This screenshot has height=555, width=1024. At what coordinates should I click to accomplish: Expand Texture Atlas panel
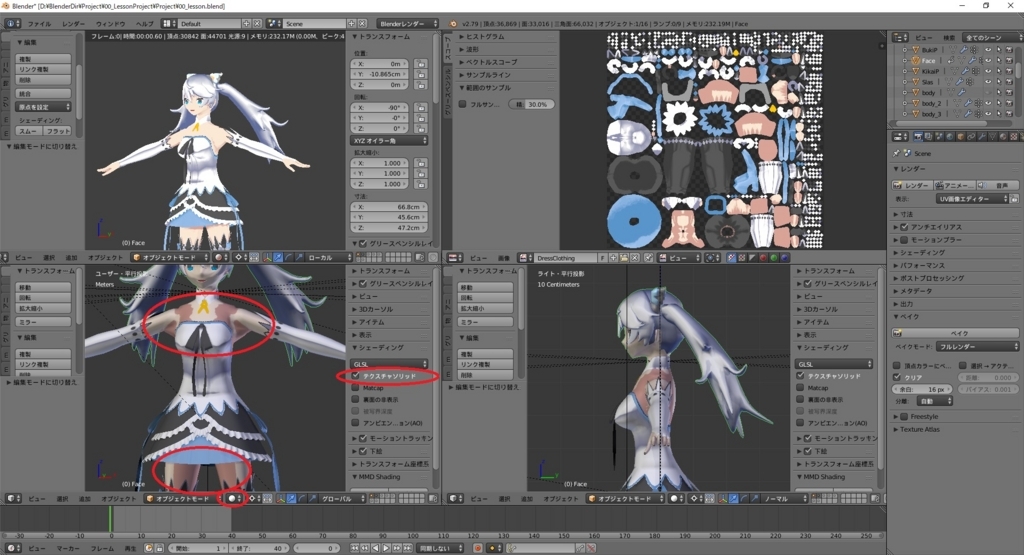click(x=919, y=430)
